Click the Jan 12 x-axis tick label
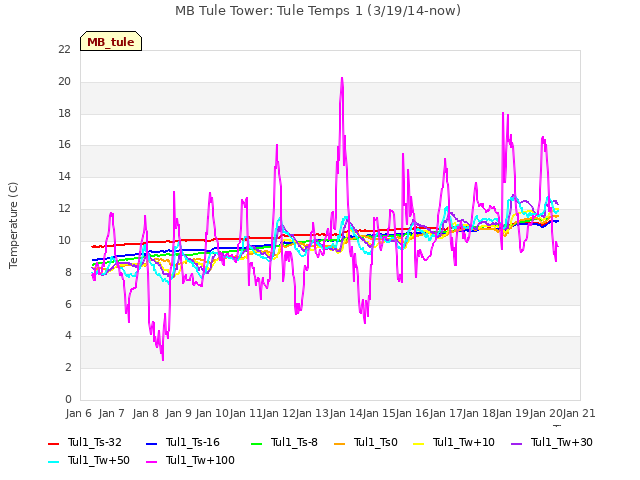The width and height of the screenshot is (640, 480). (x=279, y=413)
